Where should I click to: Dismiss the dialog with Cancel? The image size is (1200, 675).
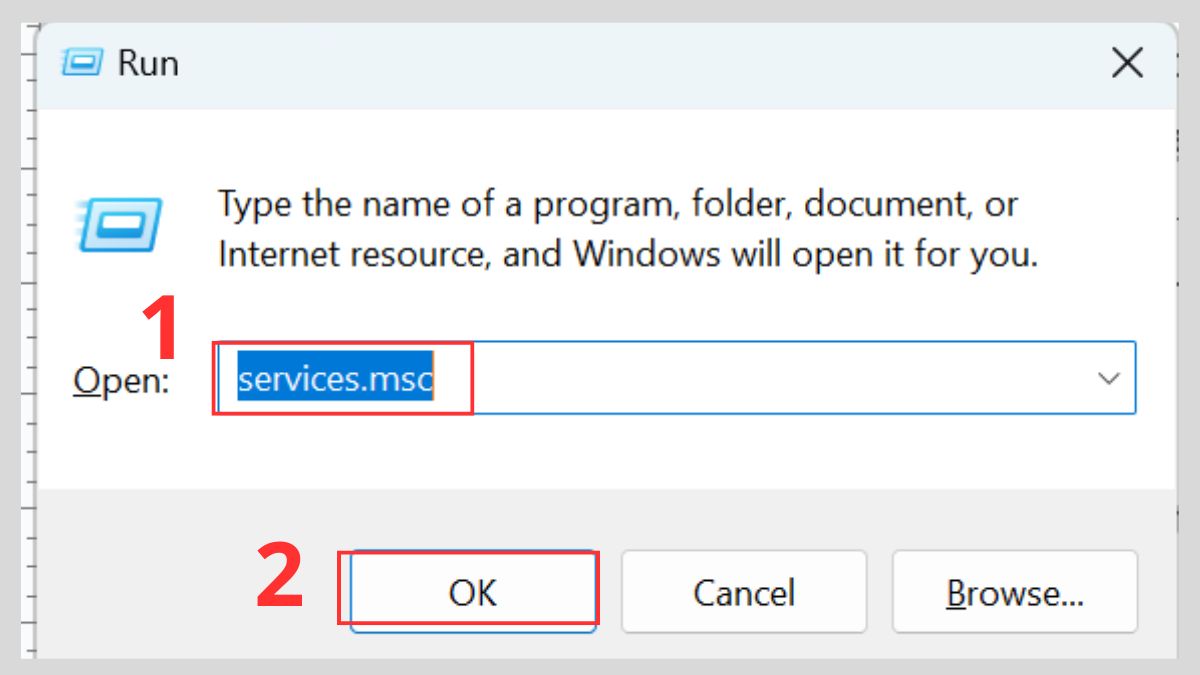tap(744, 592)
